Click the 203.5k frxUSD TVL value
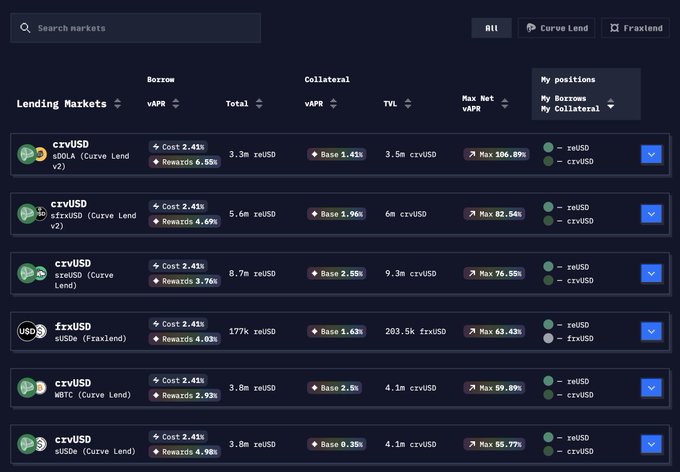Screen dimensions: 680x472 (415, 331)
